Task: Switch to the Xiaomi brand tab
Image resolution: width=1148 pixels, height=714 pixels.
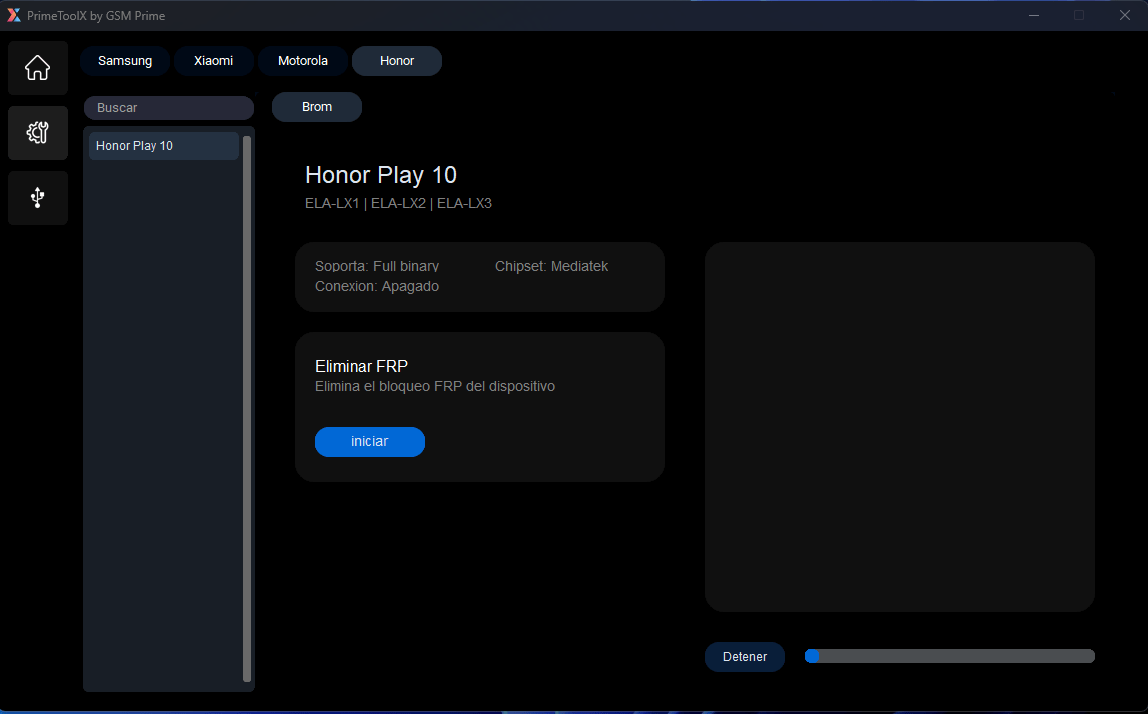Action: 213,60
